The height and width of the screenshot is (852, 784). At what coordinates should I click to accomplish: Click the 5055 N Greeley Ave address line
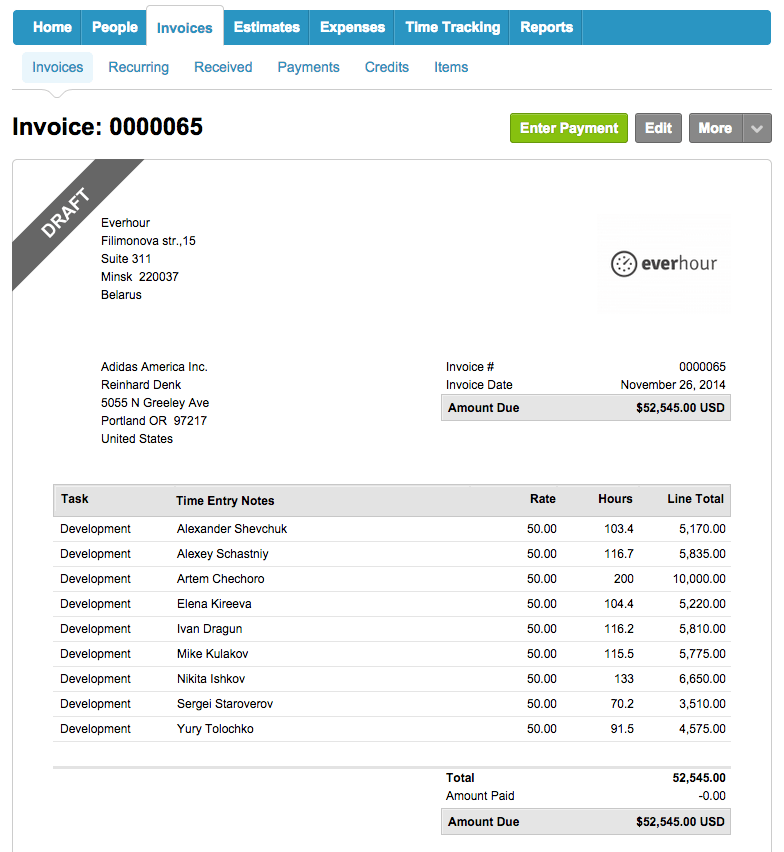pos(155,403)
